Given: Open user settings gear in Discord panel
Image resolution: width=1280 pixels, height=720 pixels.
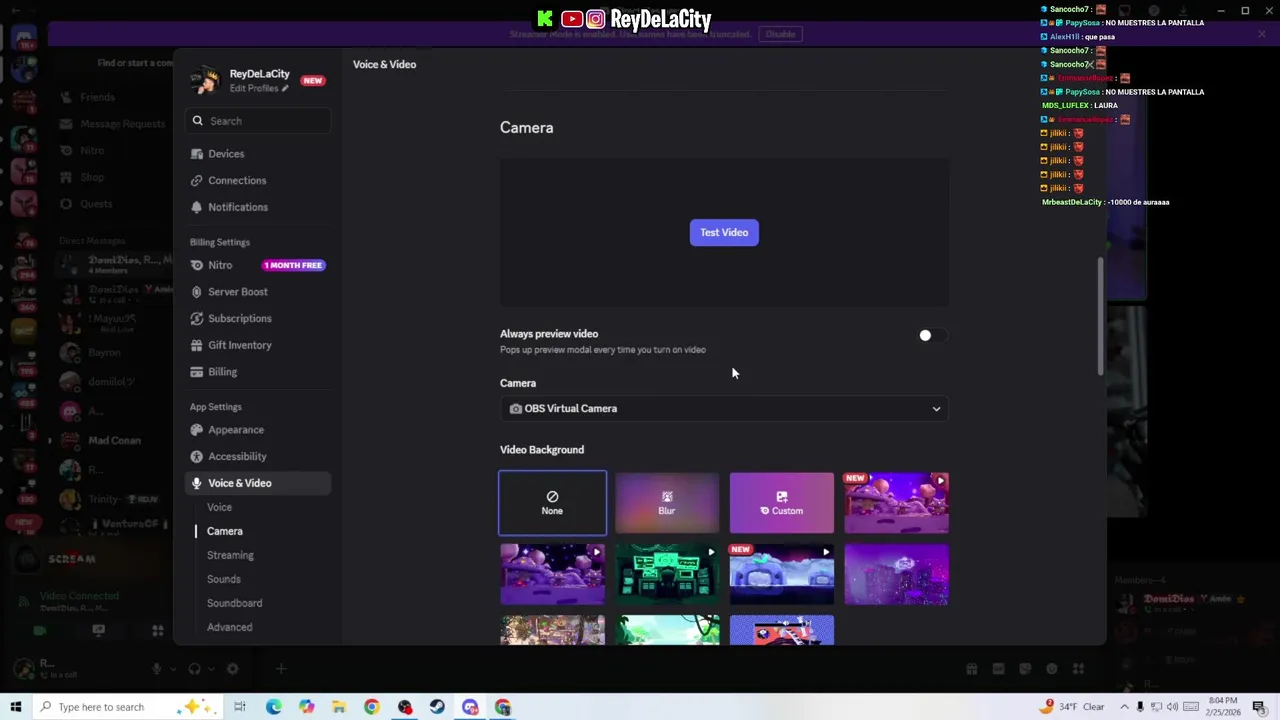Looking at the screenshot, I should [x=233, y=669].
